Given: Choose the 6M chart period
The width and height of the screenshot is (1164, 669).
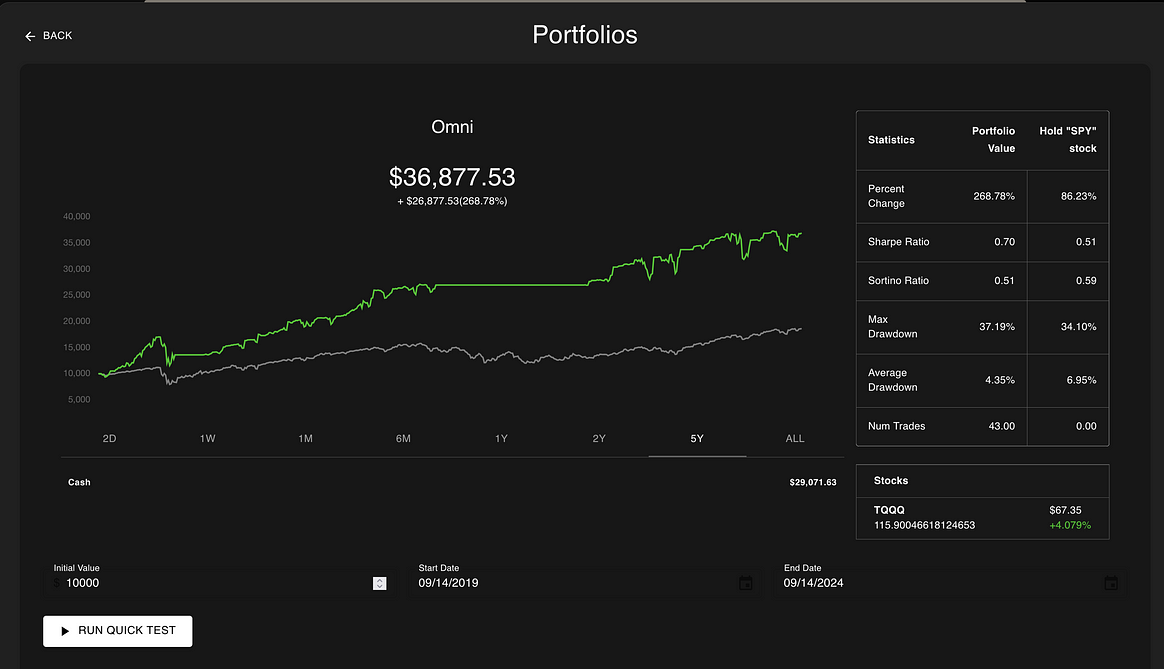Looking at the screenshot, I should pyautogui.click(x=403, y=439).
